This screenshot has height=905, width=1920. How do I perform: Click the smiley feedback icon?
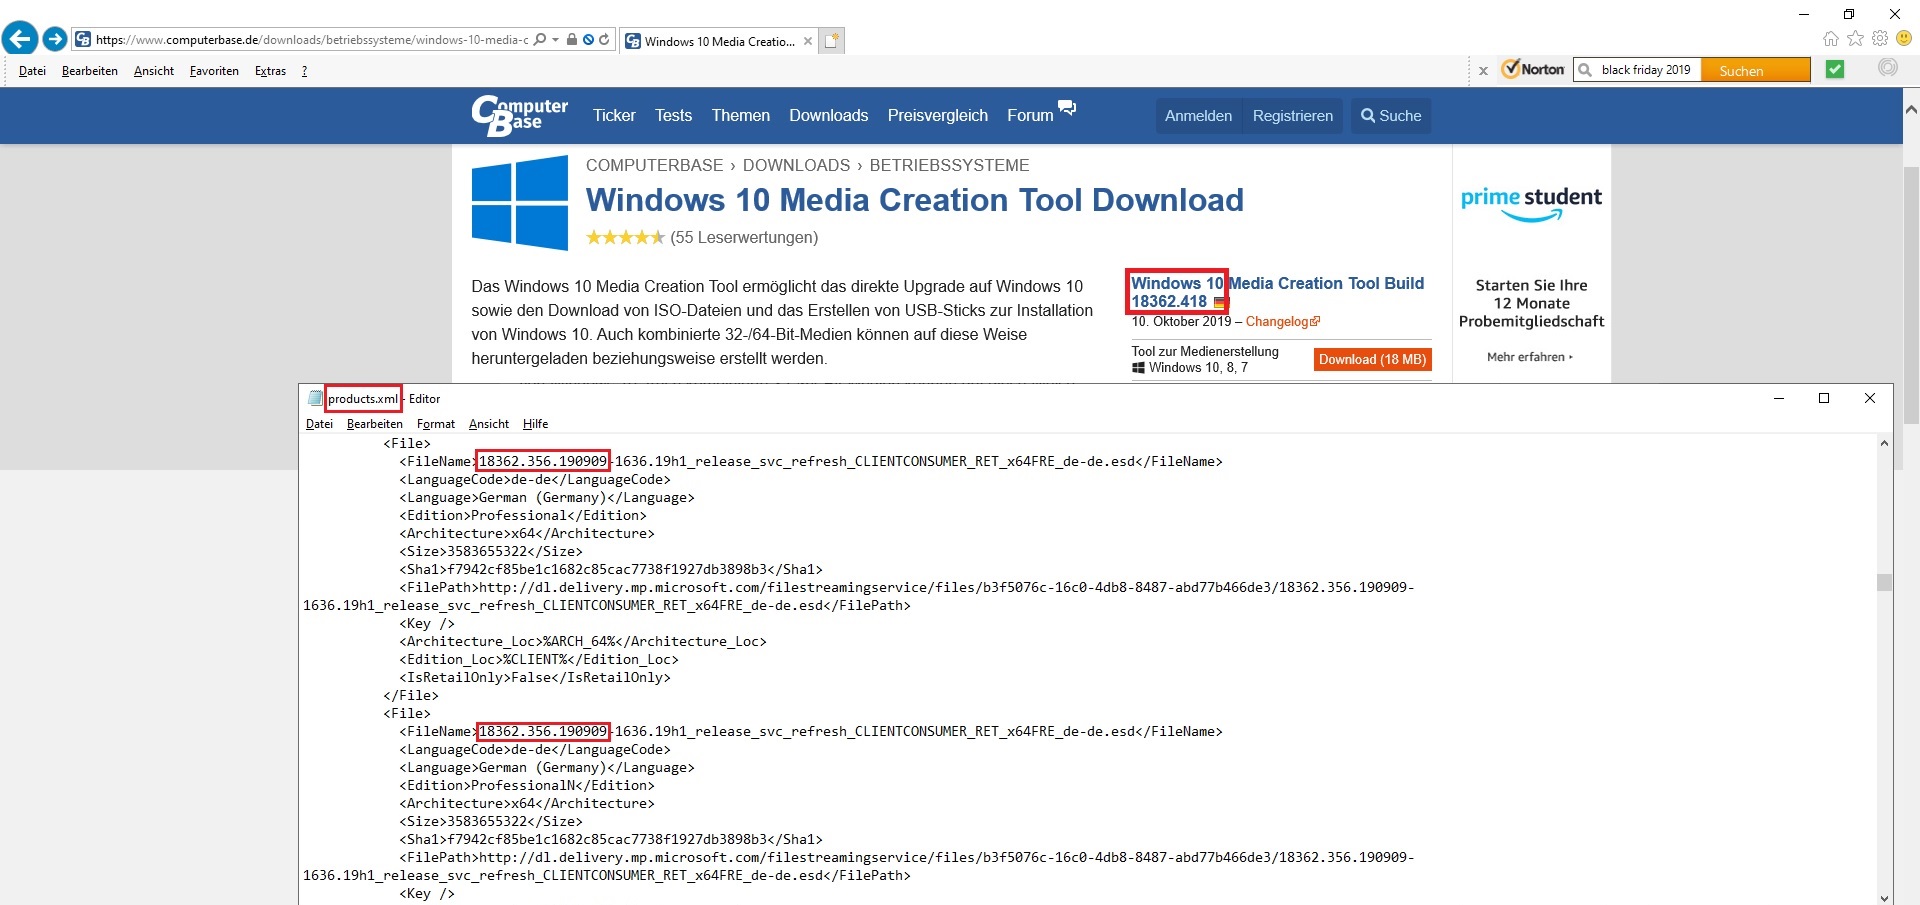pyautogui.click(x=1904, y=38)
